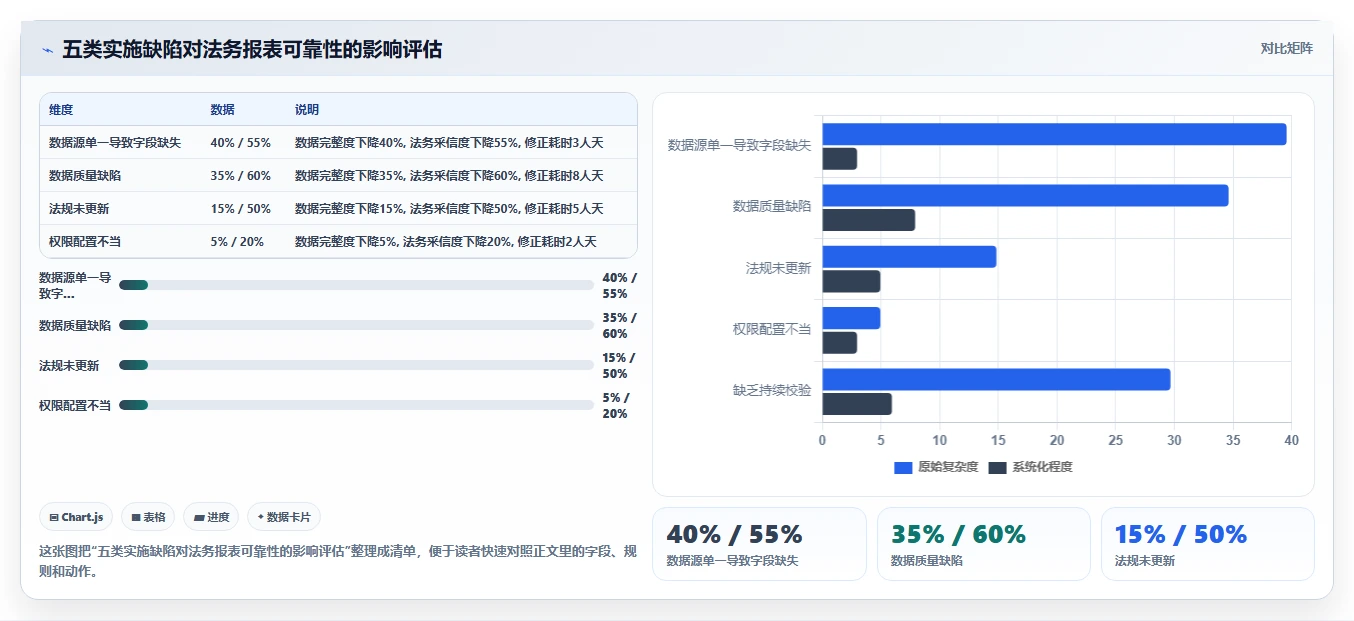
Task: Toggle the 系统化程度 legend dark swatch
Action: click(x=997, y=467)
